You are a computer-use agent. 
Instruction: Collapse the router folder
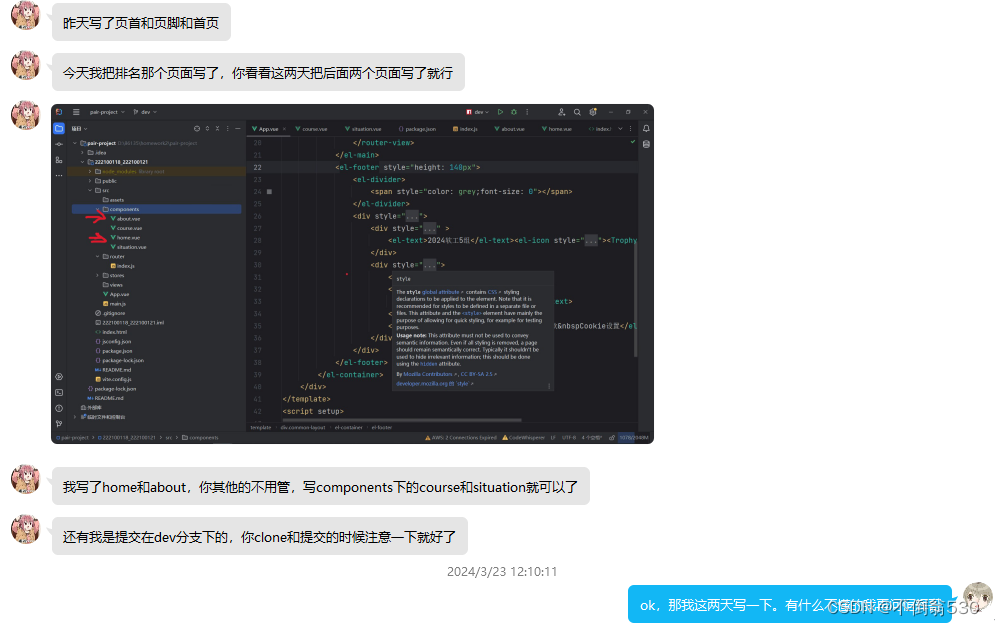(x=98, y=257)
